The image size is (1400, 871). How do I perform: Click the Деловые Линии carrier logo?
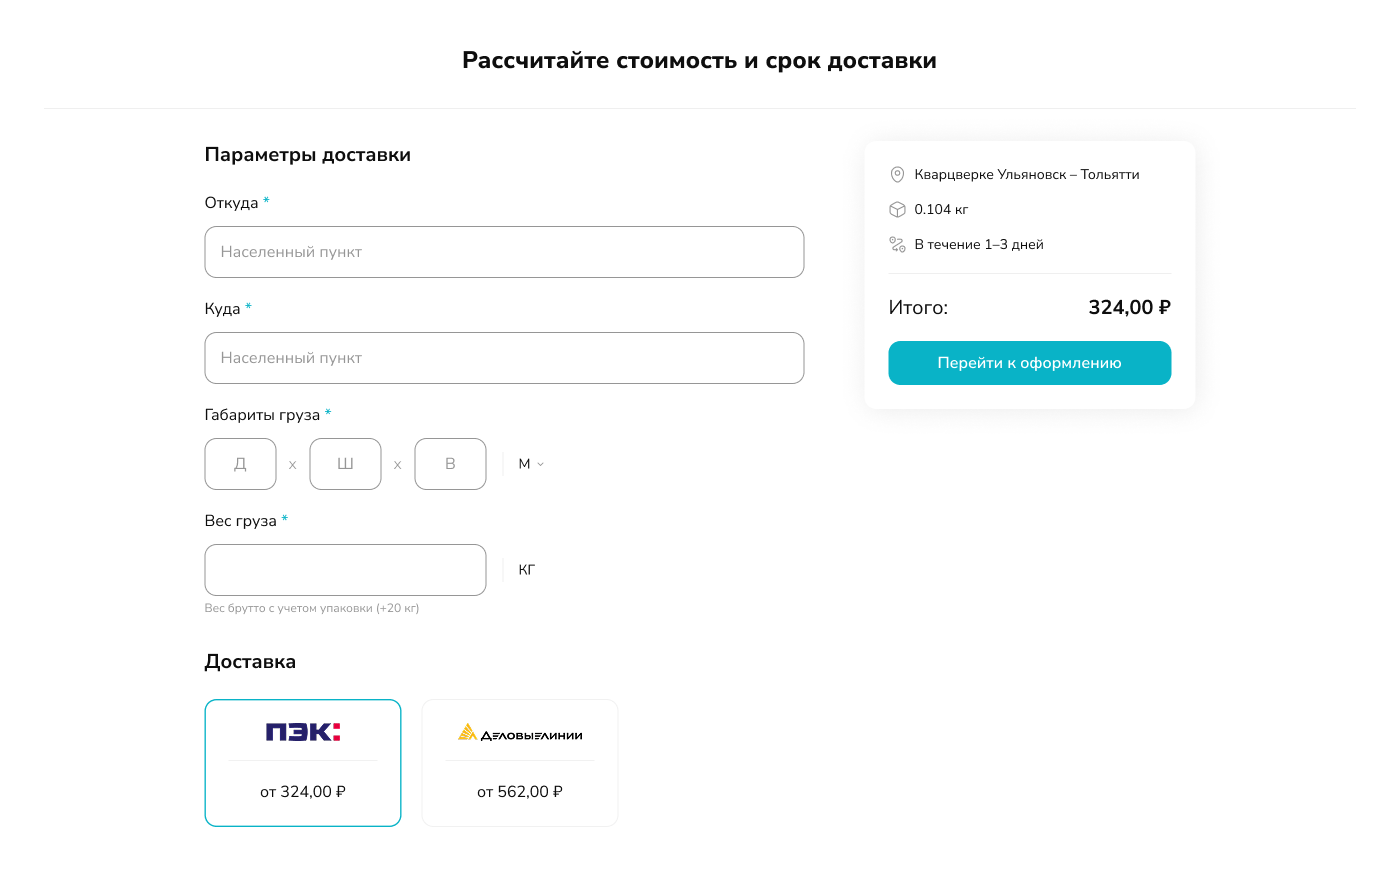point(520,733)
